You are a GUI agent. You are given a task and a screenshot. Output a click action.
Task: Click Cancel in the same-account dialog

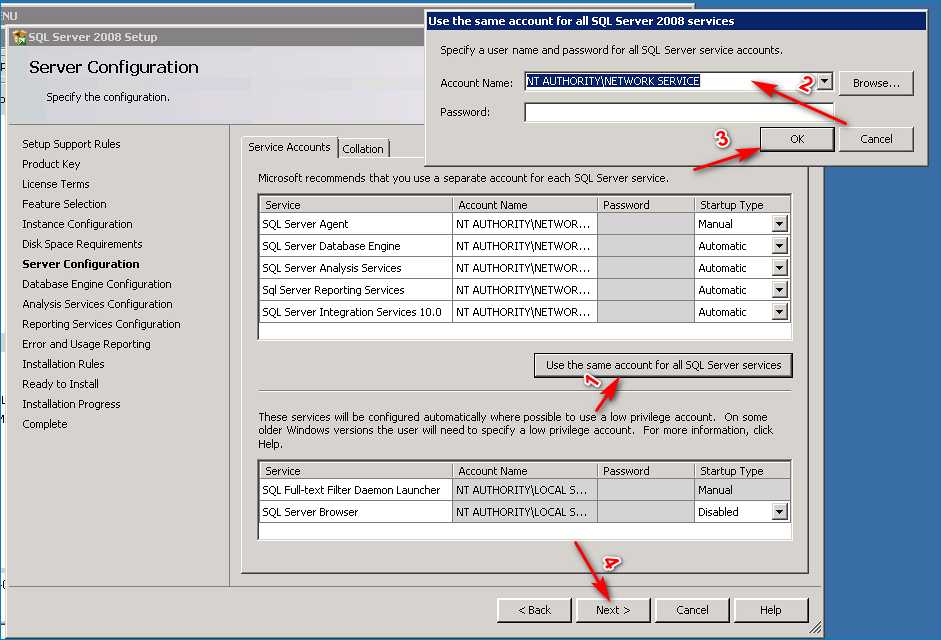click(x=876, y=139)
